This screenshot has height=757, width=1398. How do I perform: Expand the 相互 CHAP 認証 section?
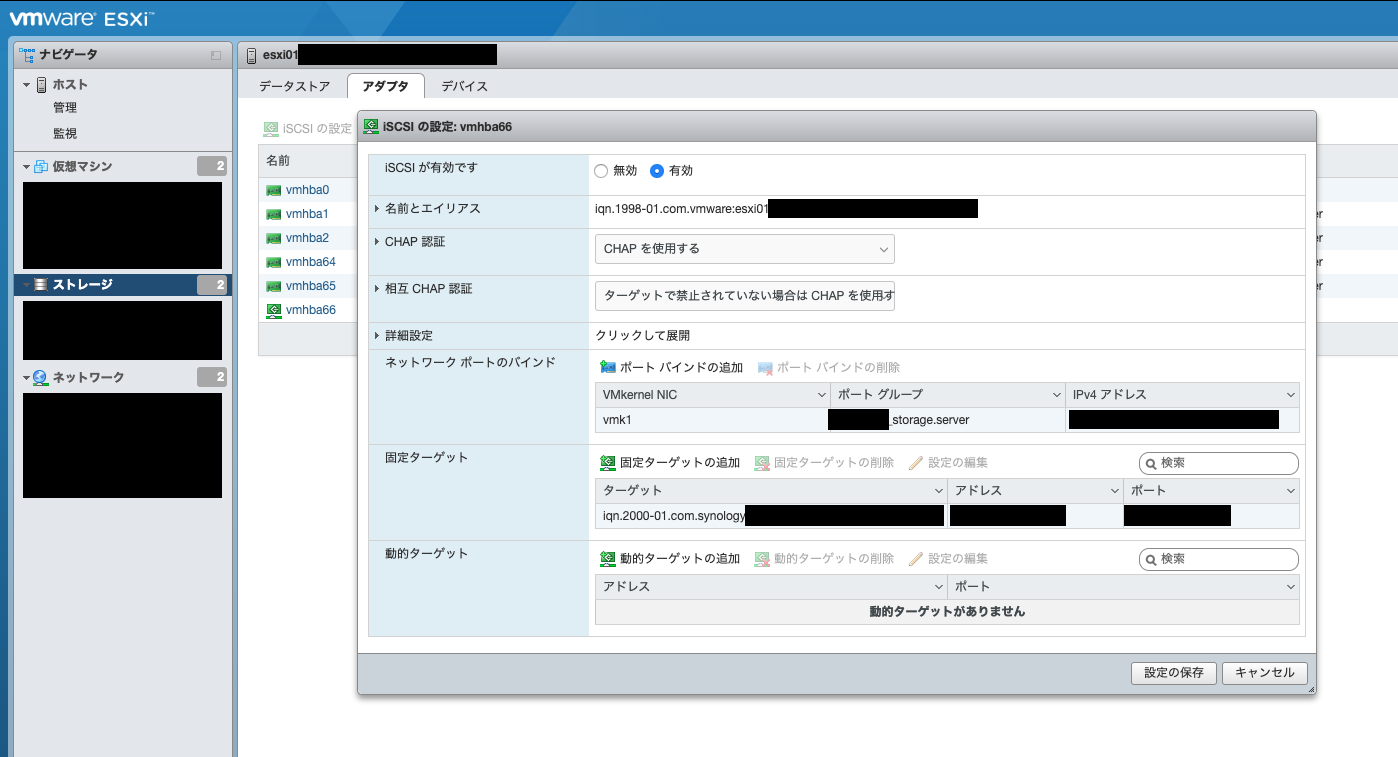pyautogui.click(x=377, y=289)
